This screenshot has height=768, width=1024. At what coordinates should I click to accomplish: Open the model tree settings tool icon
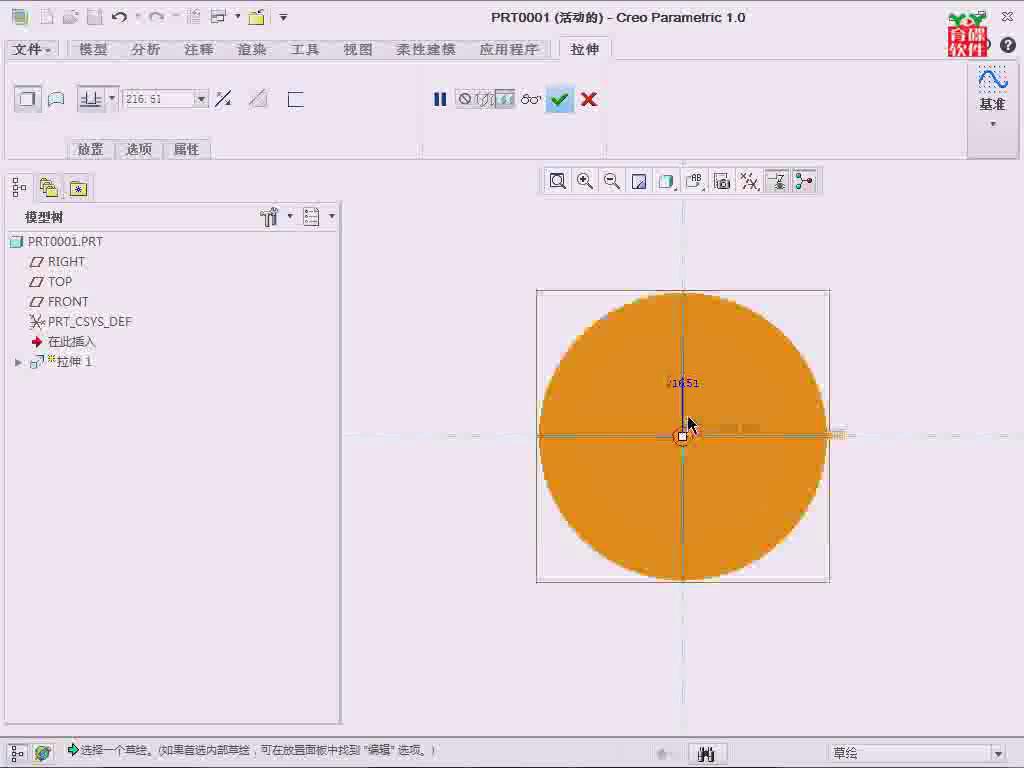click(269, 217)
